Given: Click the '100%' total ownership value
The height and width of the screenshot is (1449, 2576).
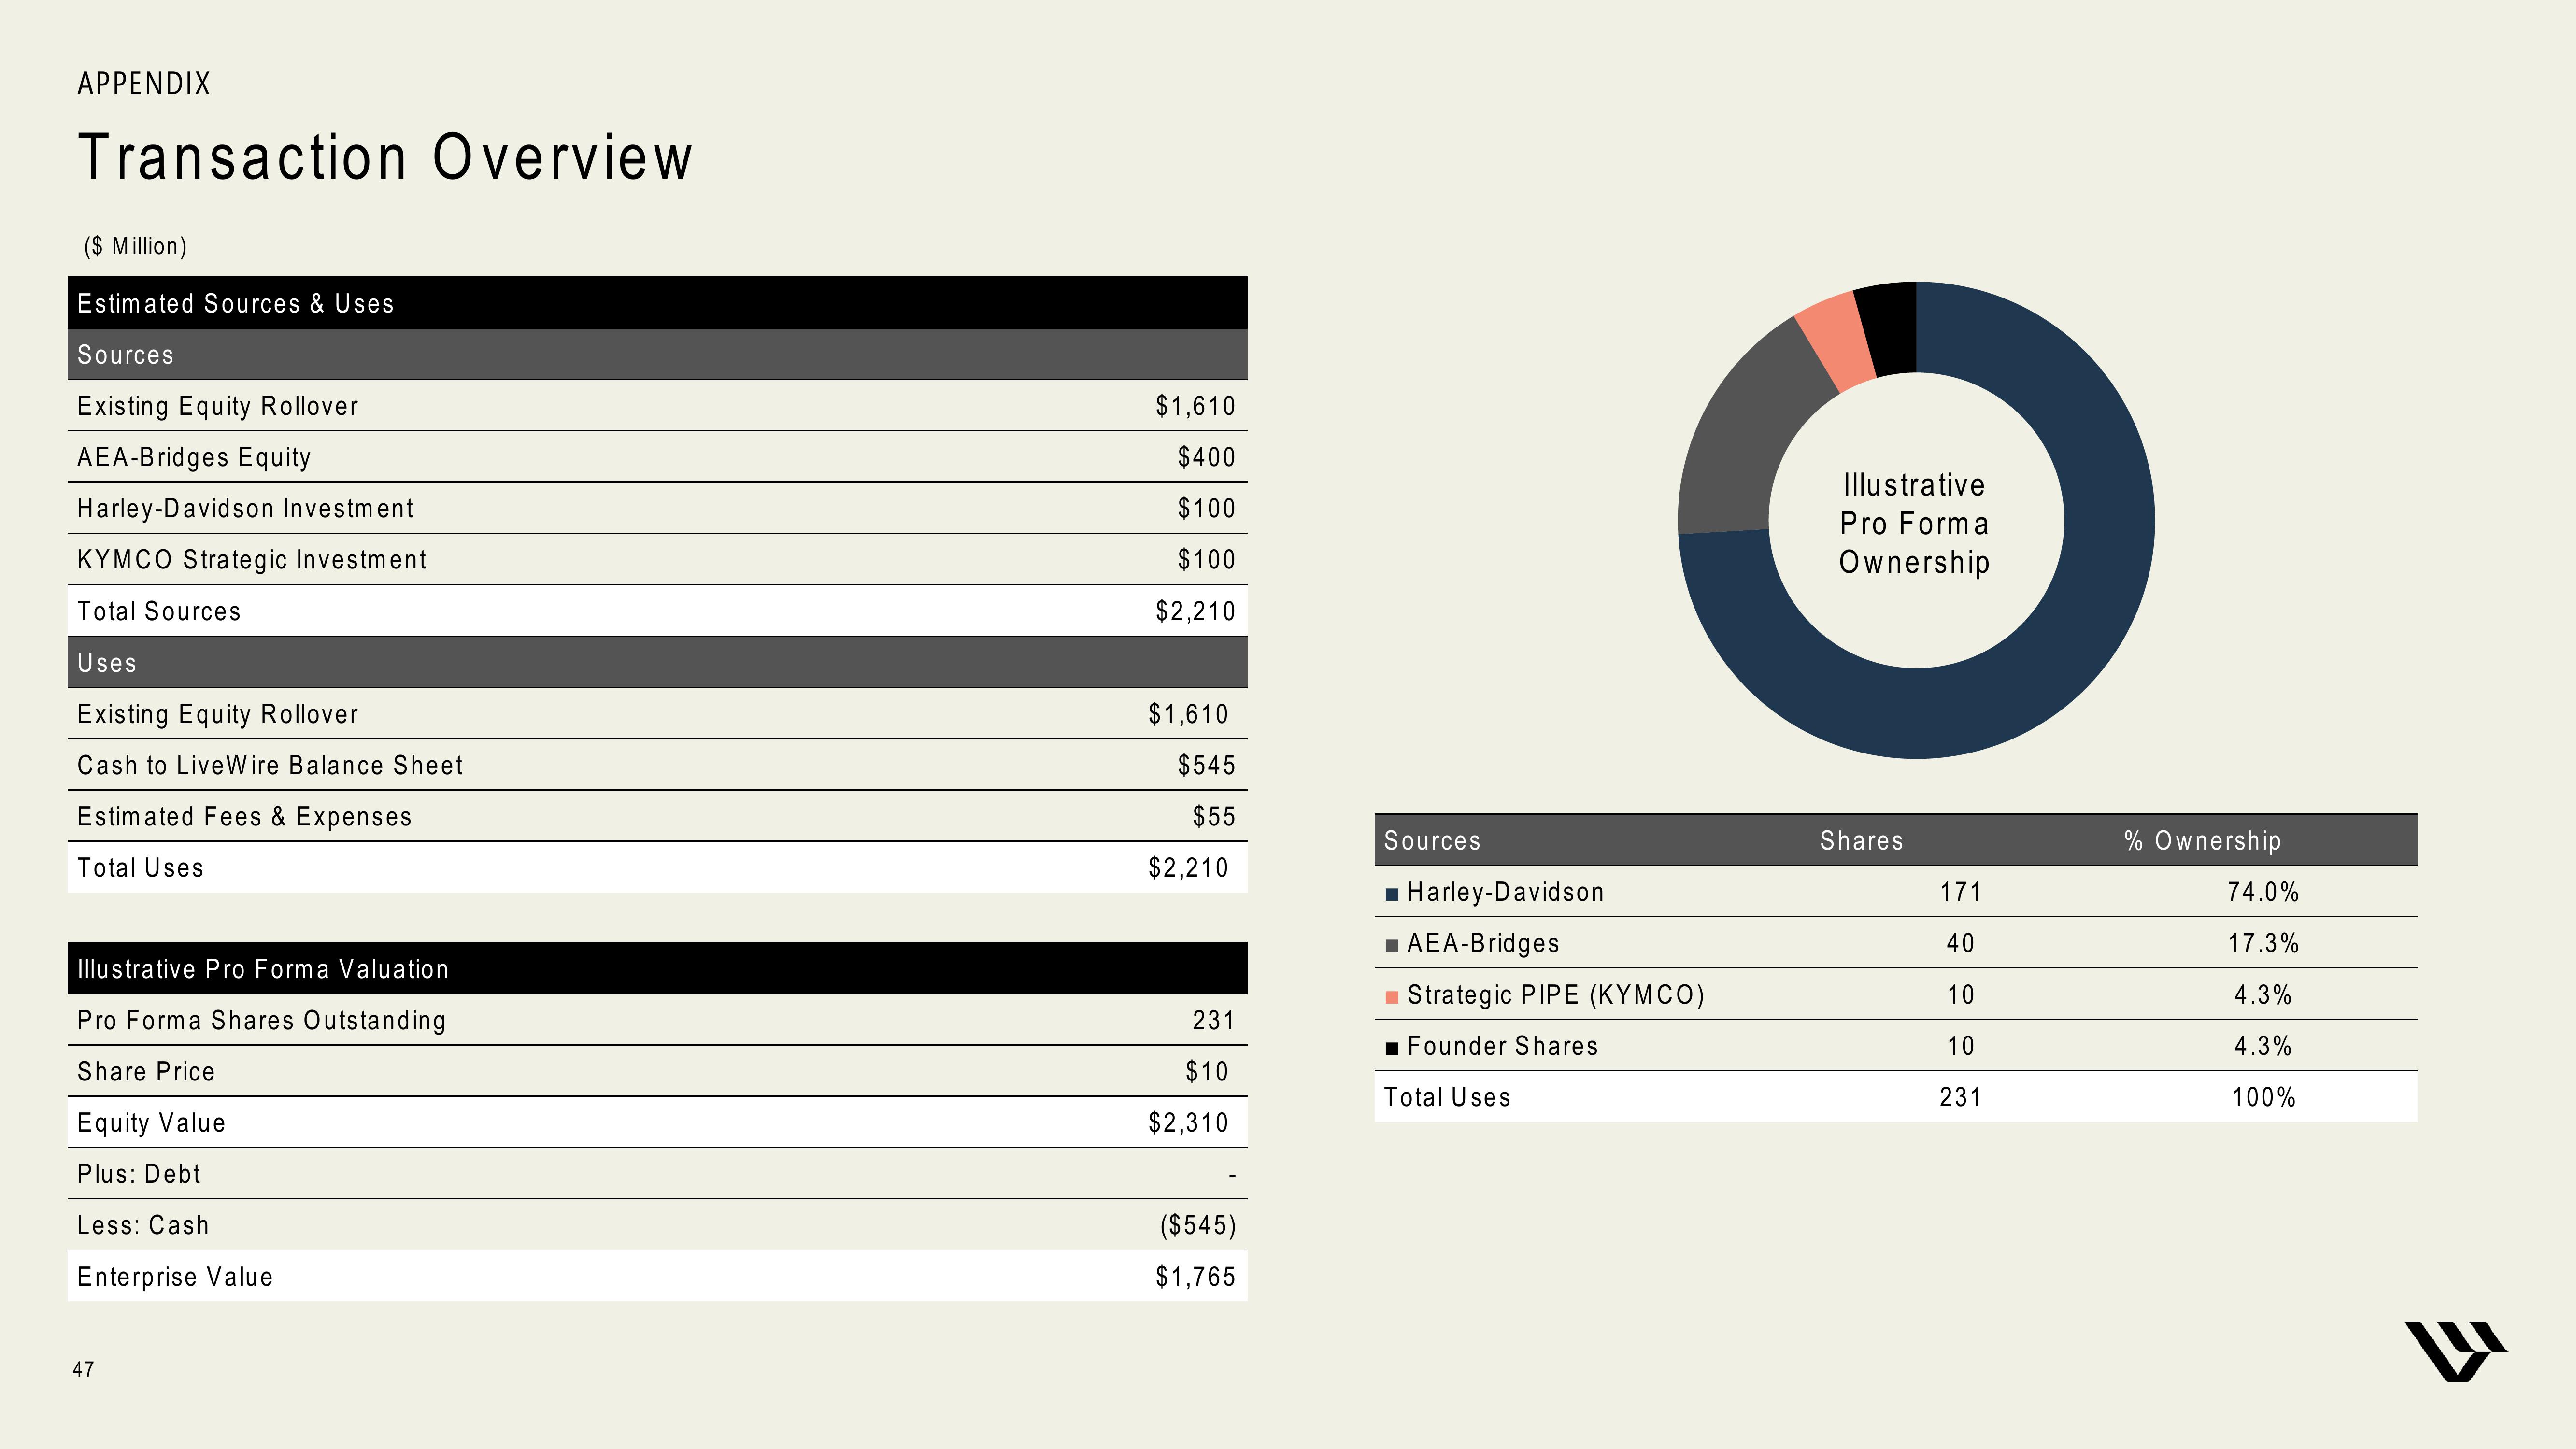Looking at the screenshot, I should [x=2263, y=1097].
